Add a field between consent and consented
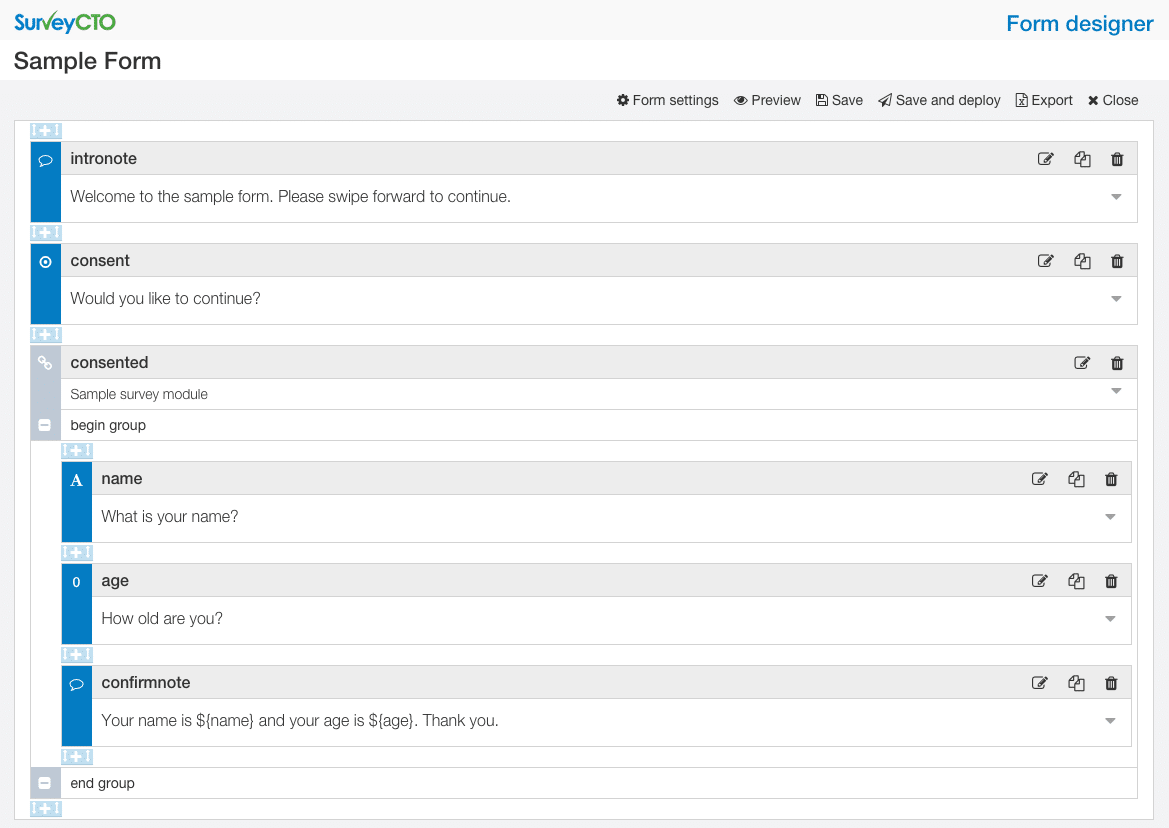This screenshot has width=1169, height=828. (x=45, y=335)
